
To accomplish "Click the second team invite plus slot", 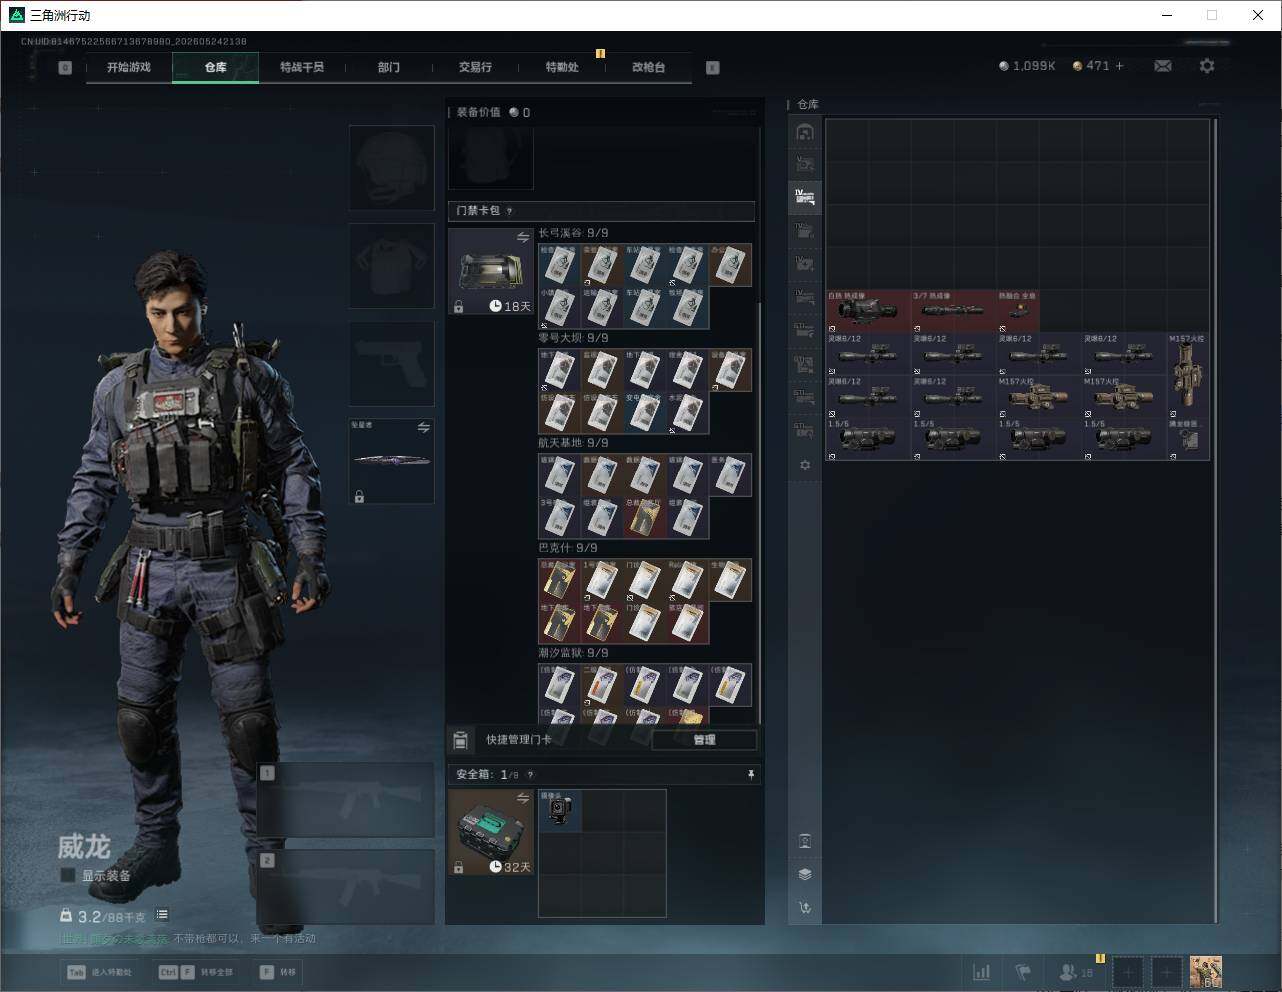I will tap(1166, 972).
